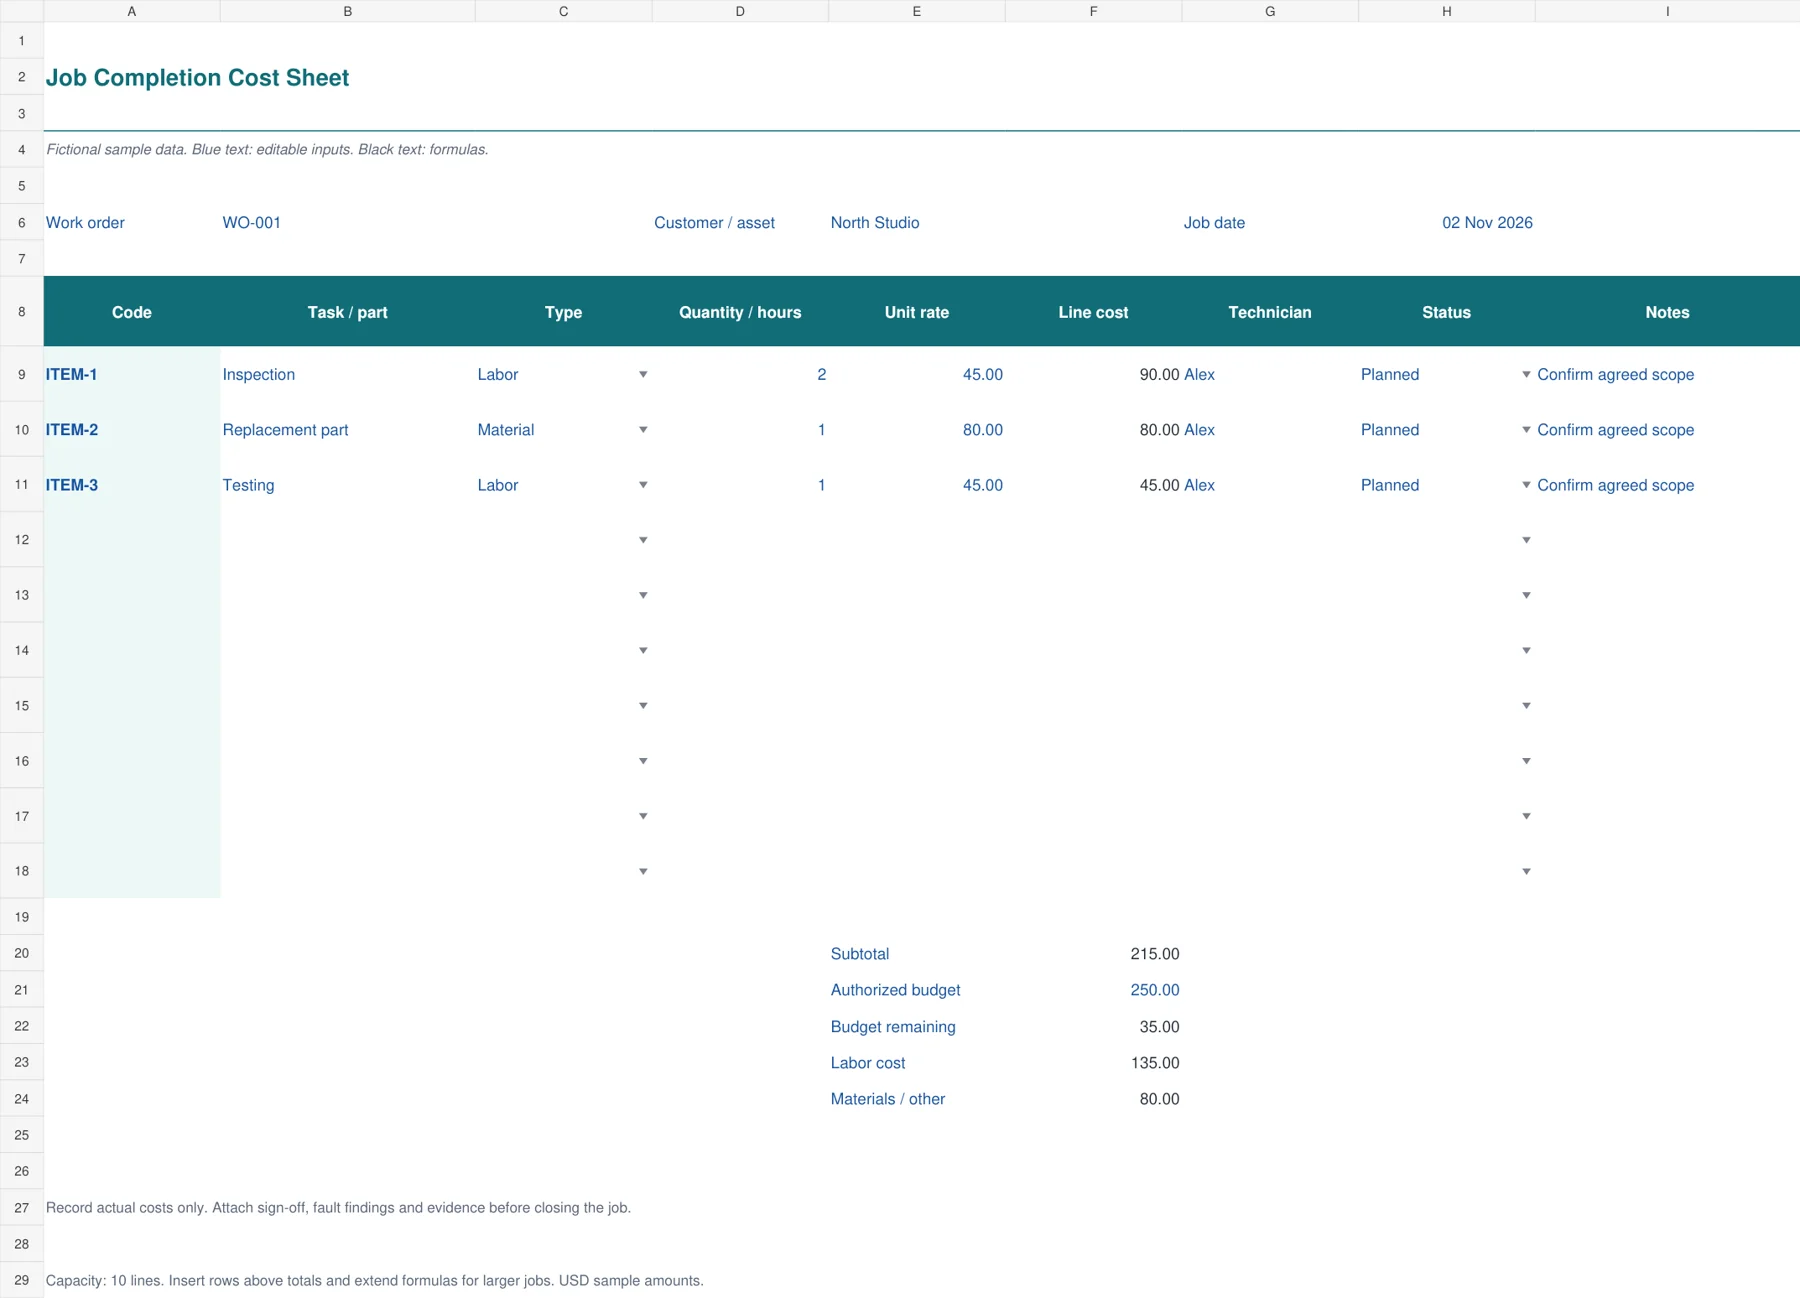The image size is (1800, 1298).
Task: Select the WO-001 work order cell
Action: click(348, 223)
